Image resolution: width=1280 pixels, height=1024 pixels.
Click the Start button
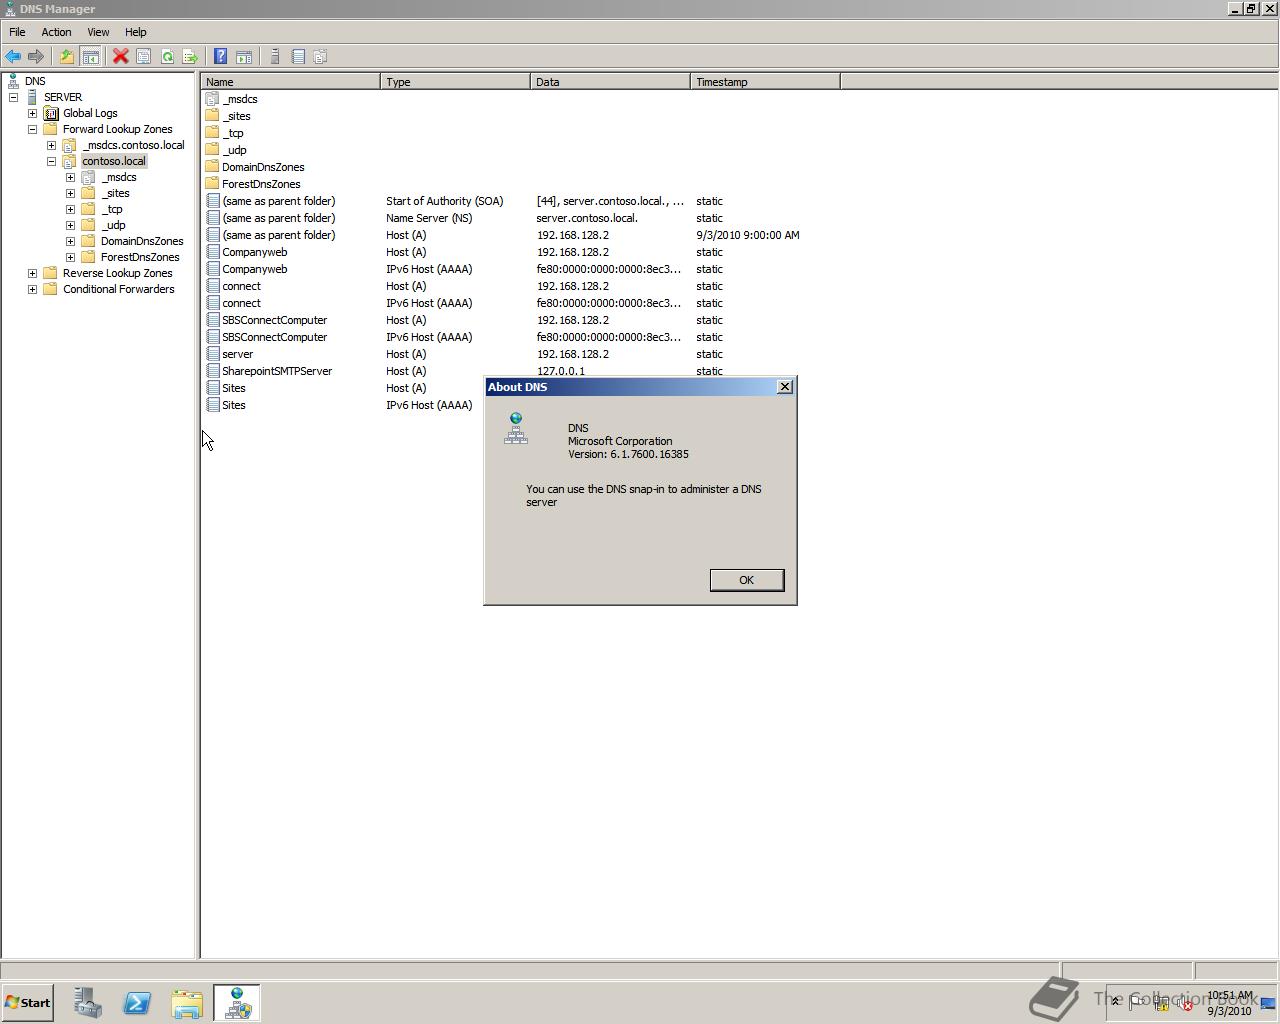28,1003
